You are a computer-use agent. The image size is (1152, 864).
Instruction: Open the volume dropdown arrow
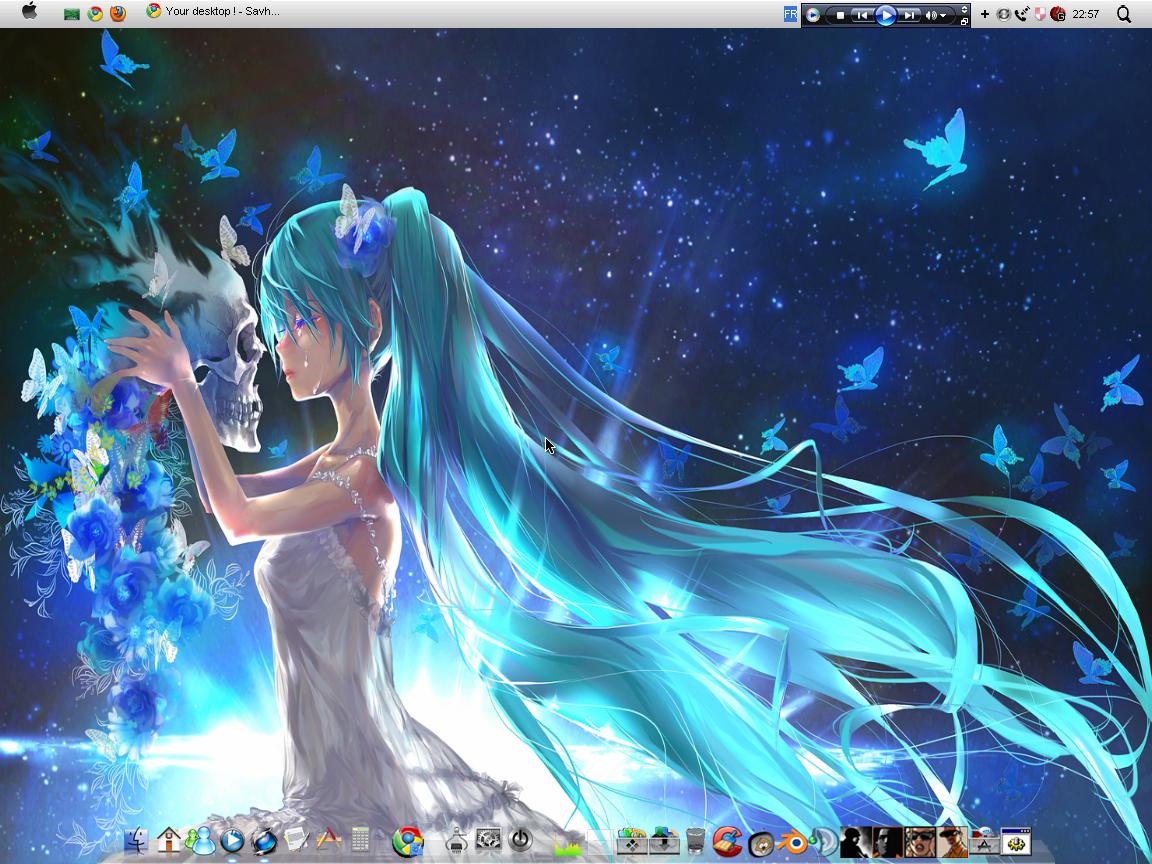pos(943,15)
